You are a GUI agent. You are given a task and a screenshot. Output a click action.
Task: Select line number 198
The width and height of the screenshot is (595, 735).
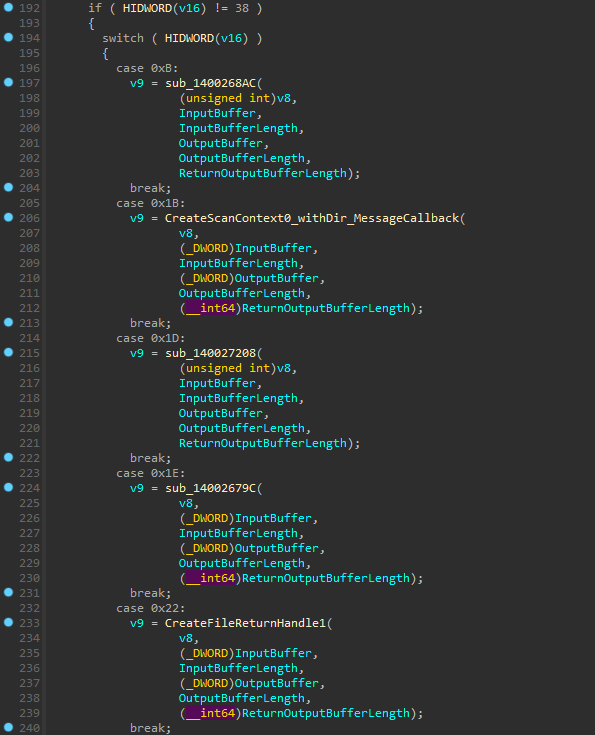(30, 98)
